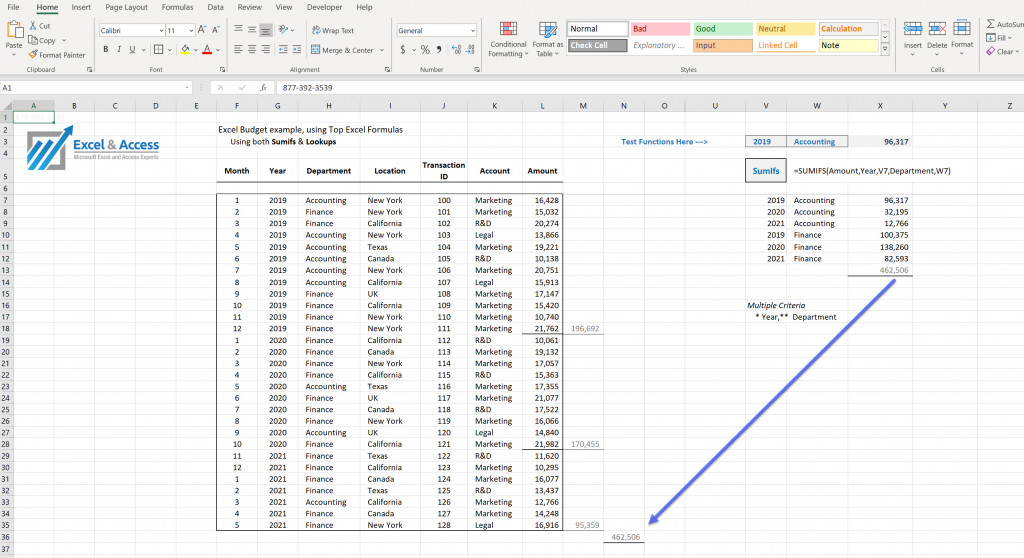Click the increase indent icon
This screenshot has height=558, width=1024.
(296, 50)
